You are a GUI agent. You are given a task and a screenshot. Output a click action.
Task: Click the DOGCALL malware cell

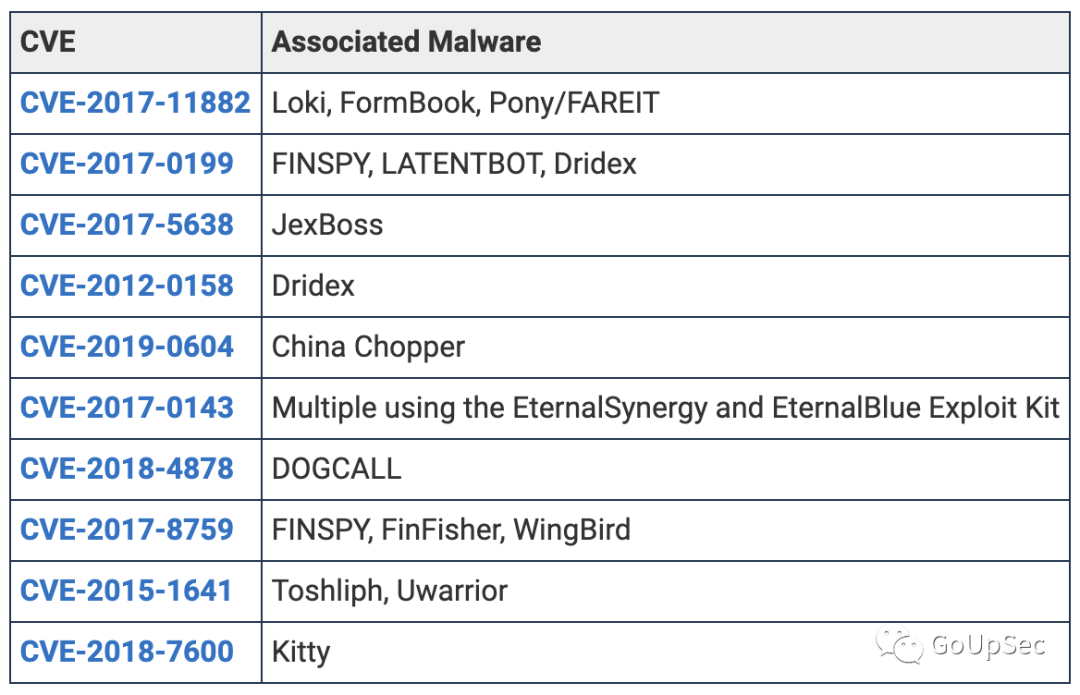coord(665,469)
